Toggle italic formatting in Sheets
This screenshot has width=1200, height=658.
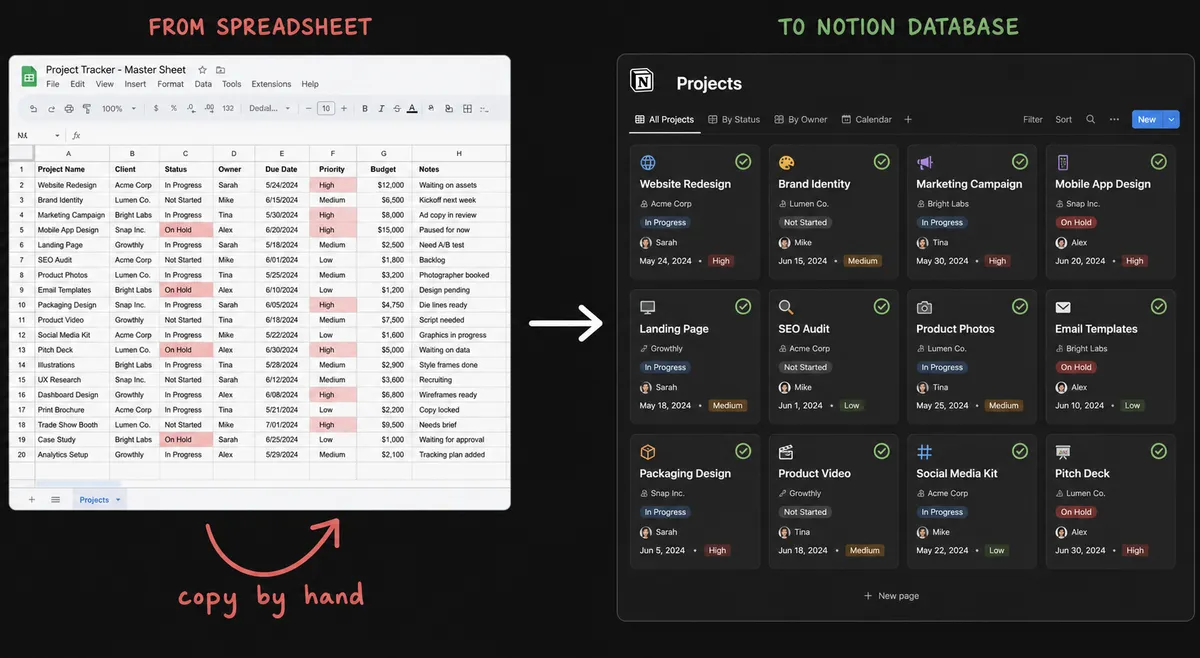(x=381, y=108)
